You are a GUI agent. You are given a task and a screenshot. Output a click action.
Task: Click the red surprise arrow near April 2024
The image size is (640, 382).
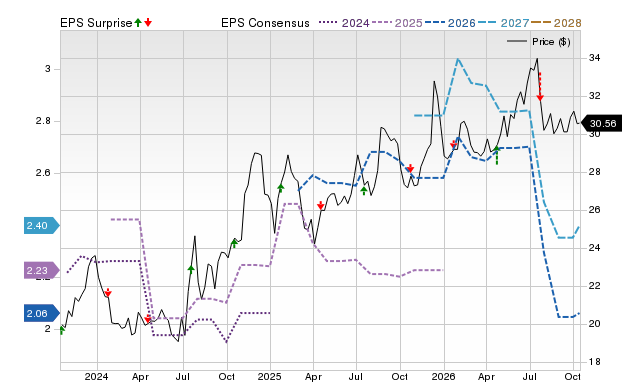147,318
